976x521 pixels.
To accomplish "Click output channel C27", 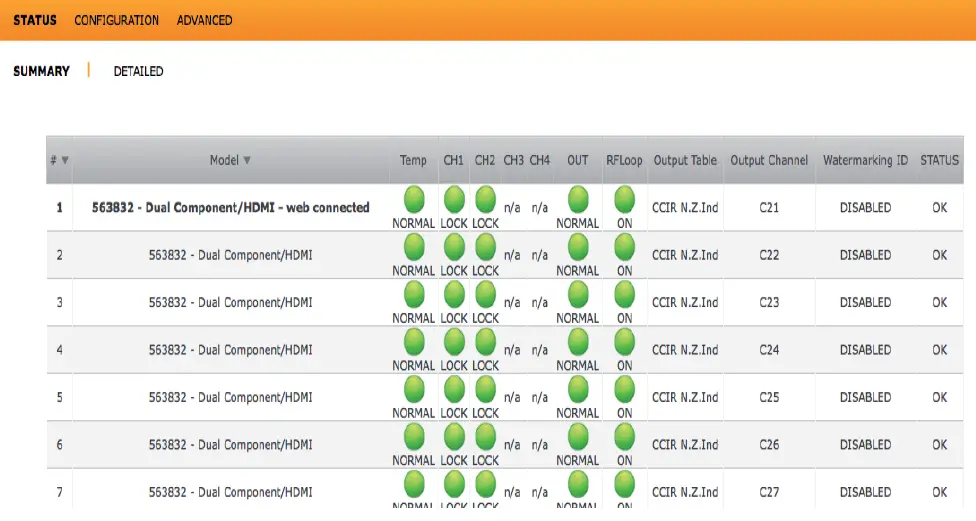I will point(769,492).
